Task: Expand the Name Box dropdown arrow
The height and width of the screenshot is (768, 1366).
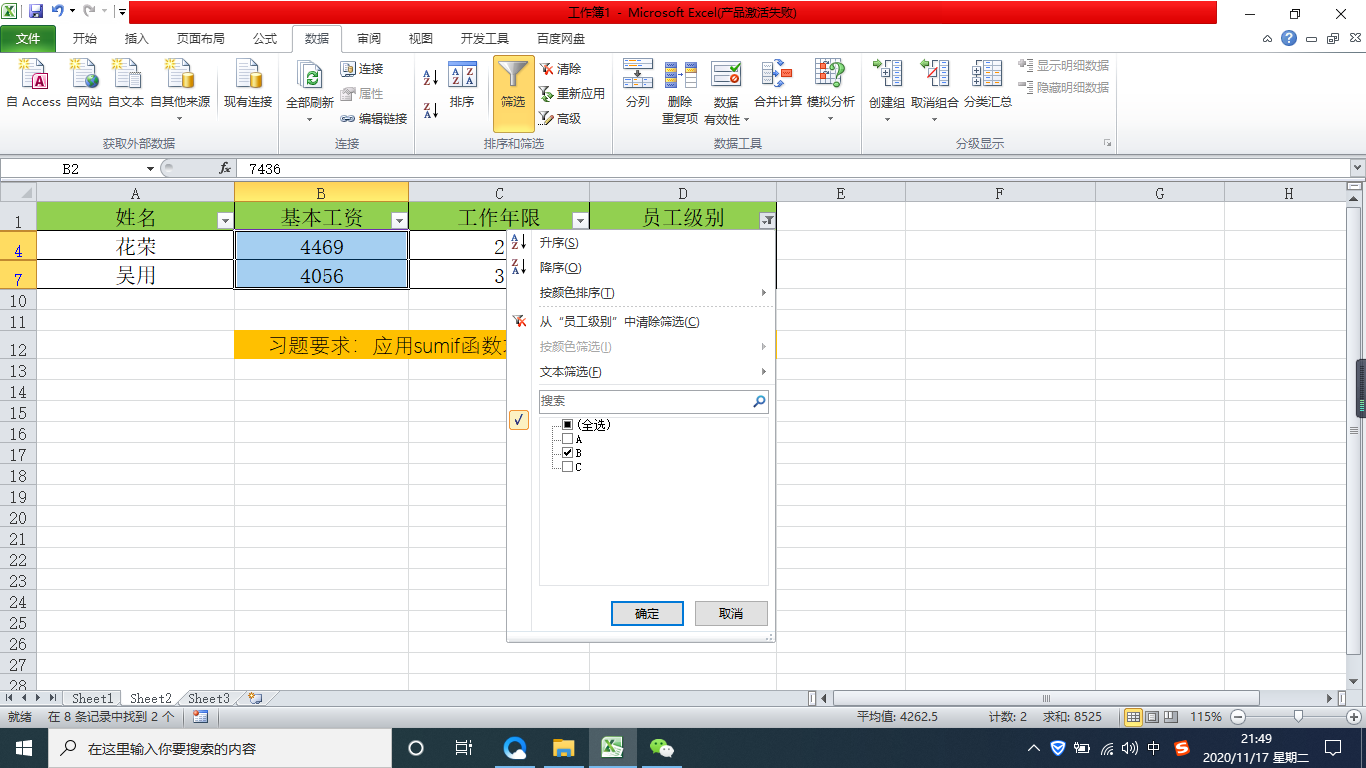Action: pos(150,169)
